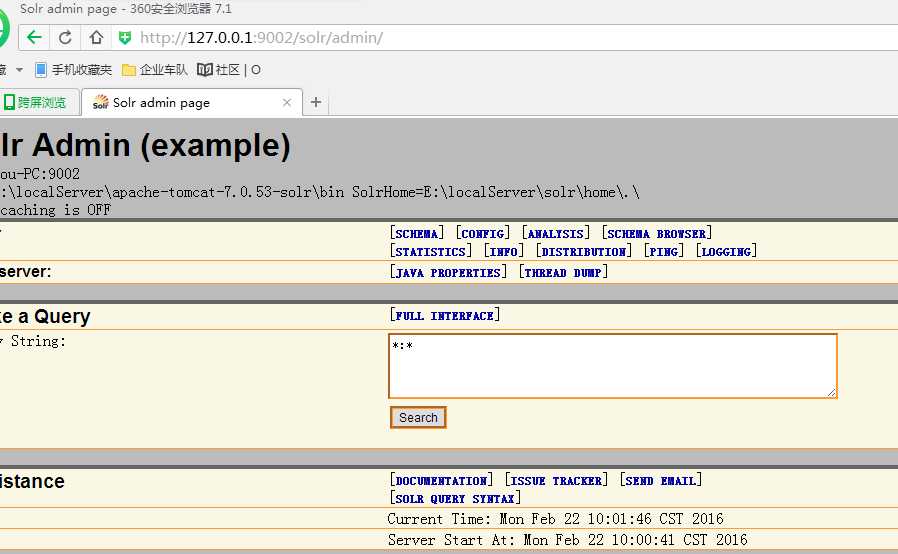Open the DOCUMENTATION link
Viewport: 898px width, 554px height.
click(441, 481)
